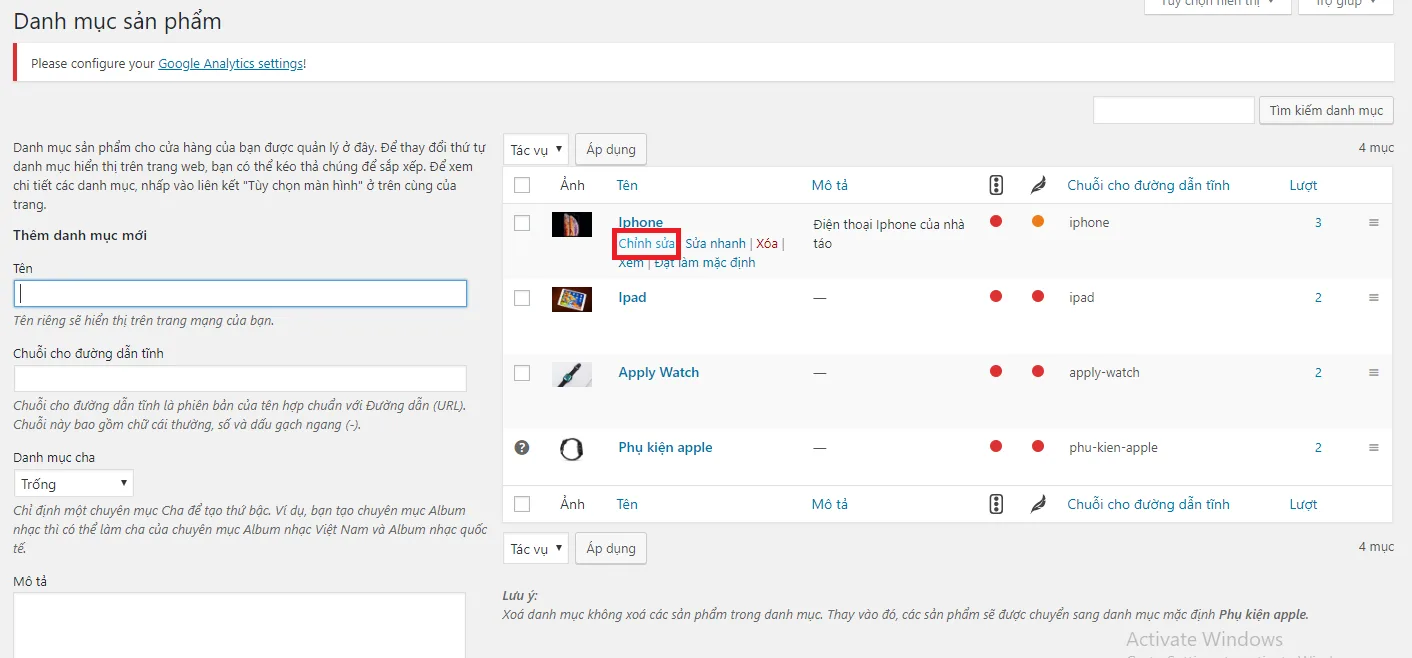Click the red SEO dot in Iphone row
This screenshot has width=1412, height=658.
click(996, 222)
